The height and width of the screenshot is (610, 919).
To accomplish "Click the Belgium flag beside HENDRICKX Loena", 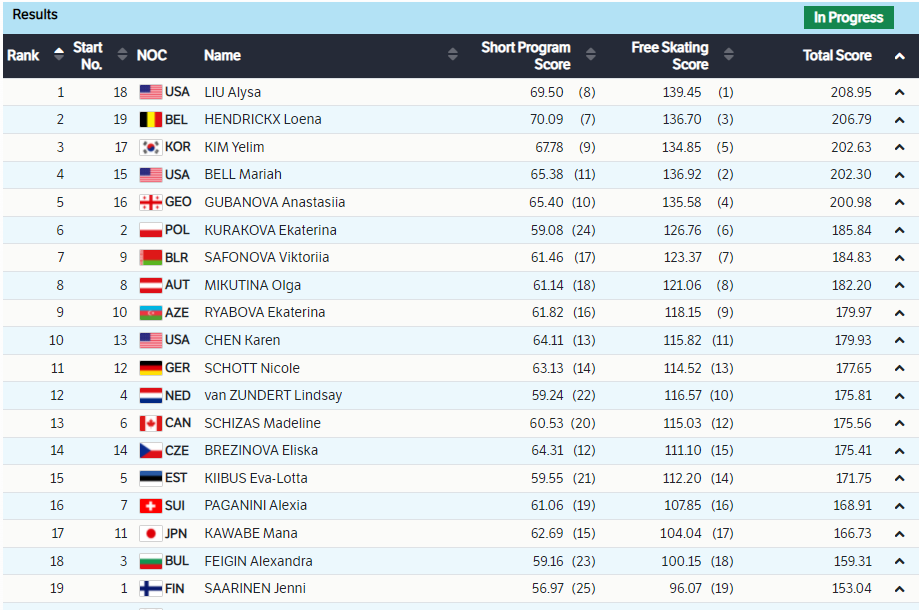I will coord(151,120).
